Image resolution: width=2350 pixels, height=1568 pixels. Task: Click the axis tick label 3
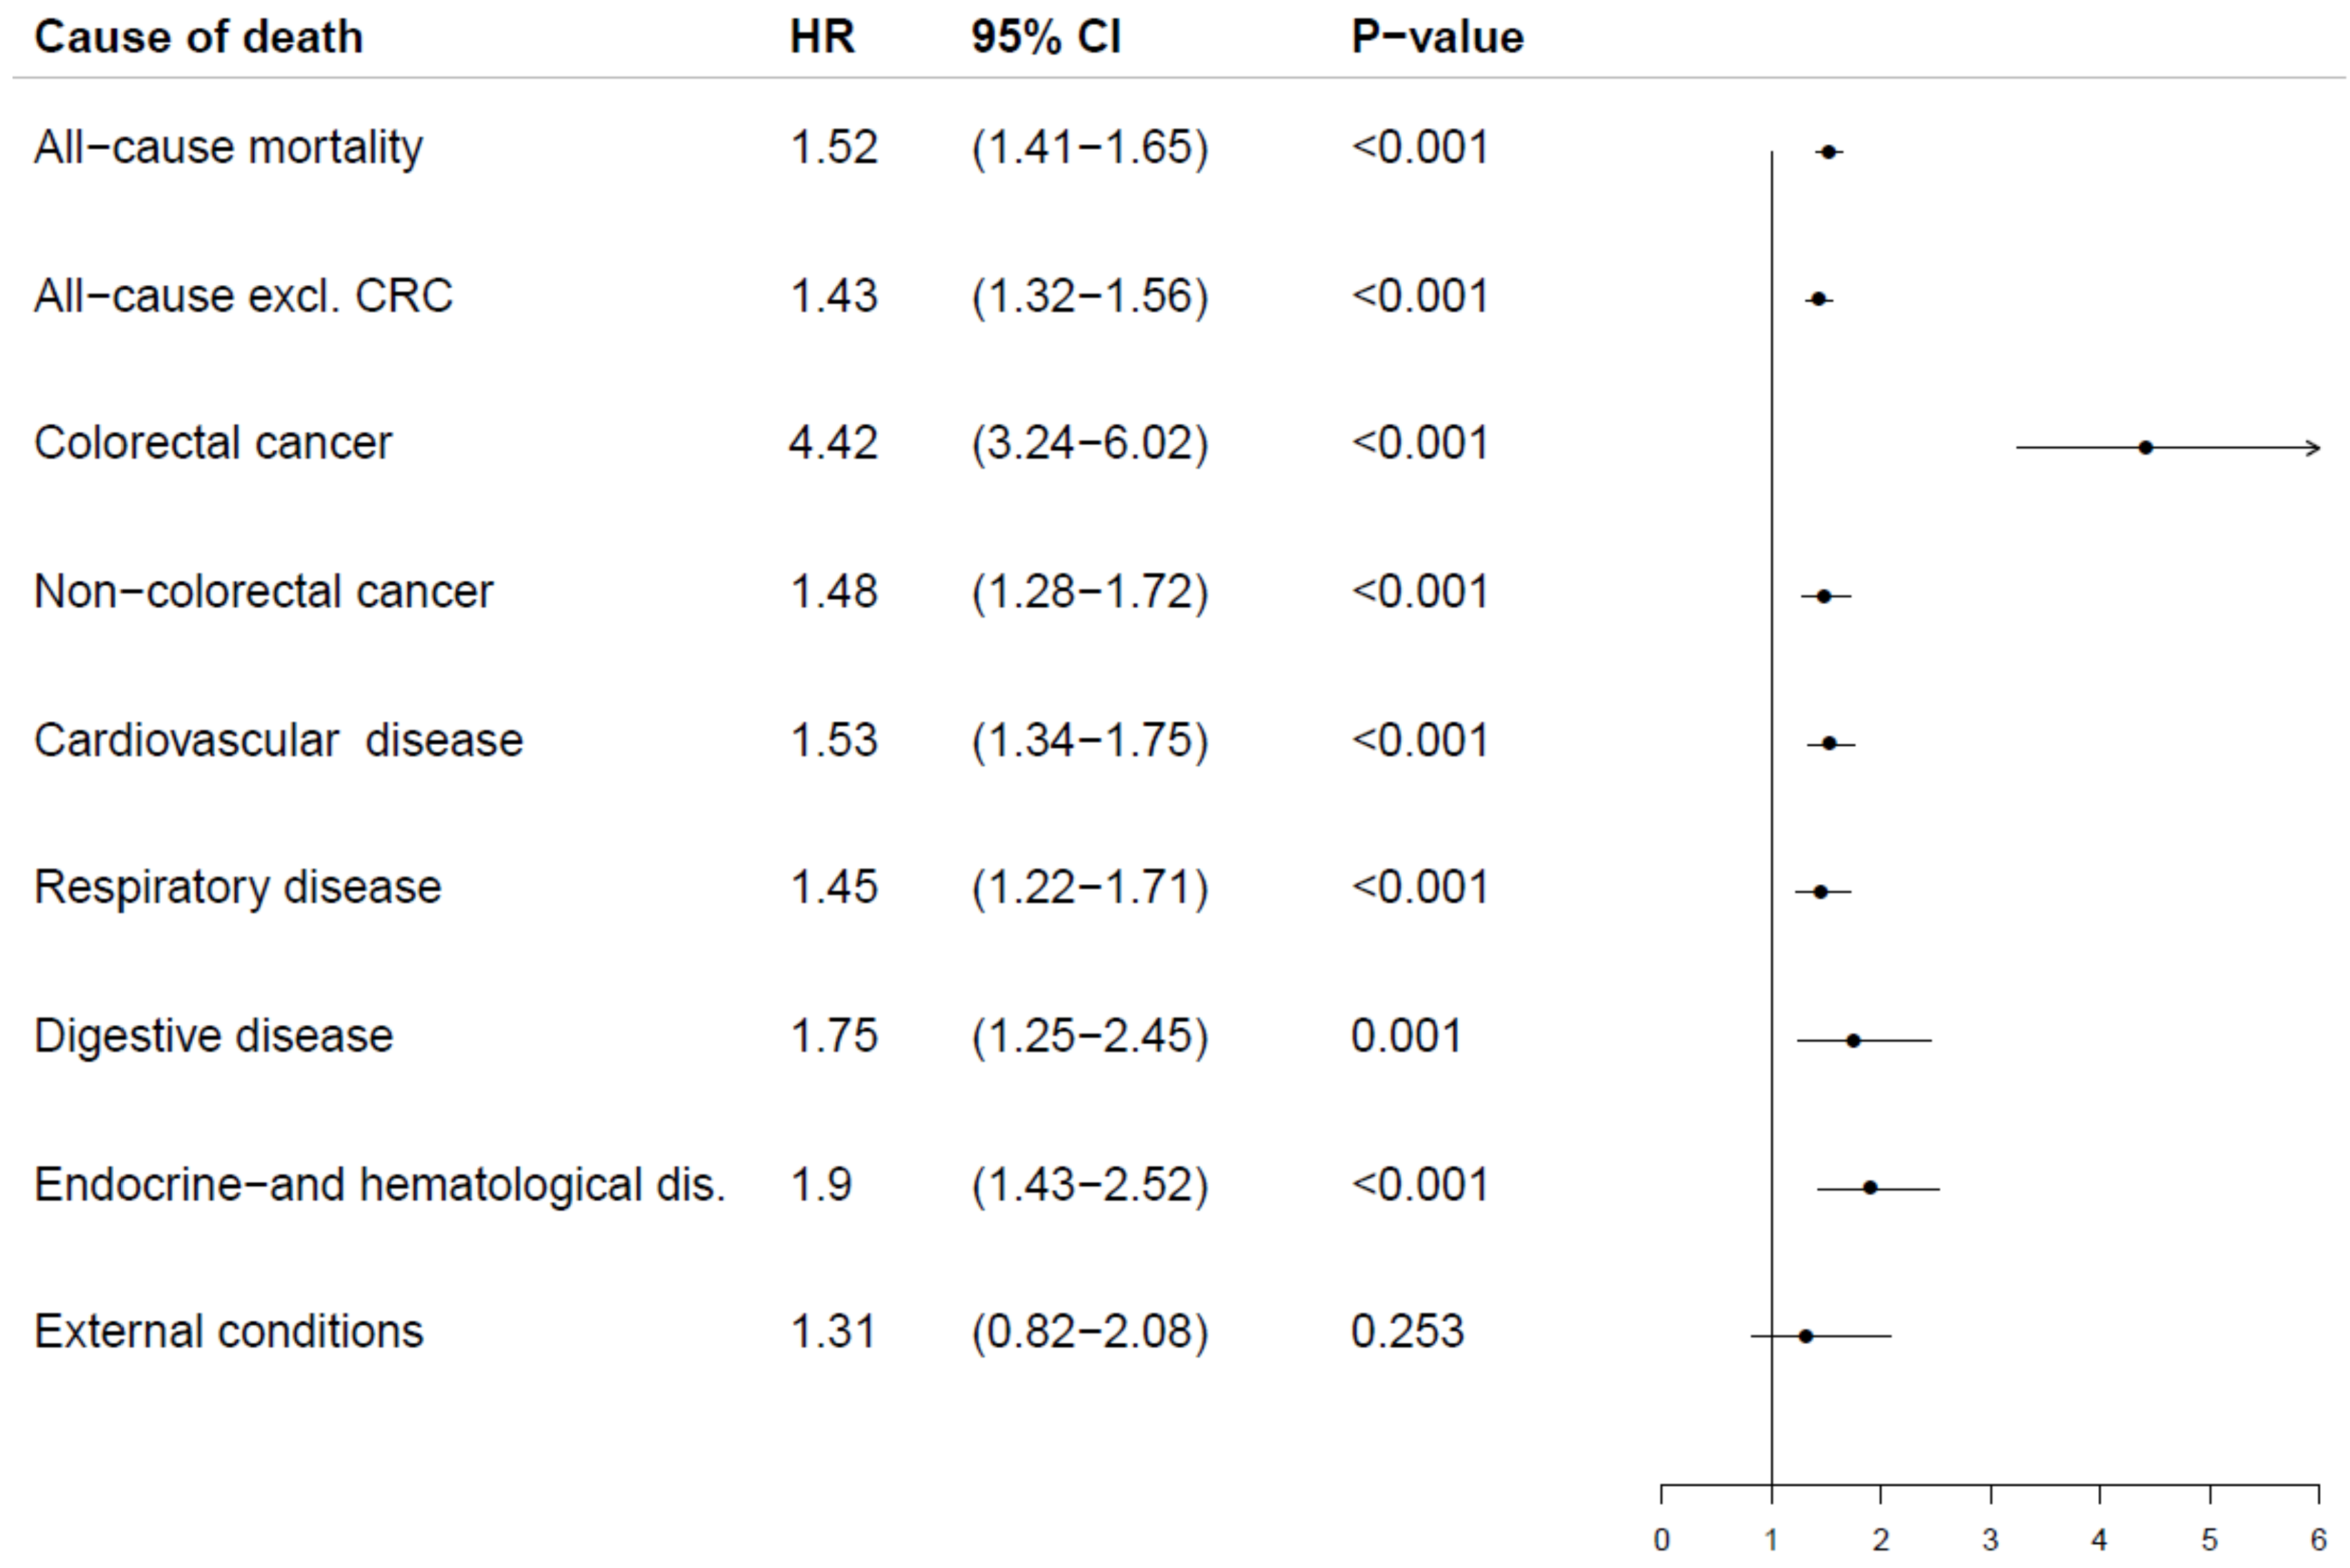(1990, 1540)
